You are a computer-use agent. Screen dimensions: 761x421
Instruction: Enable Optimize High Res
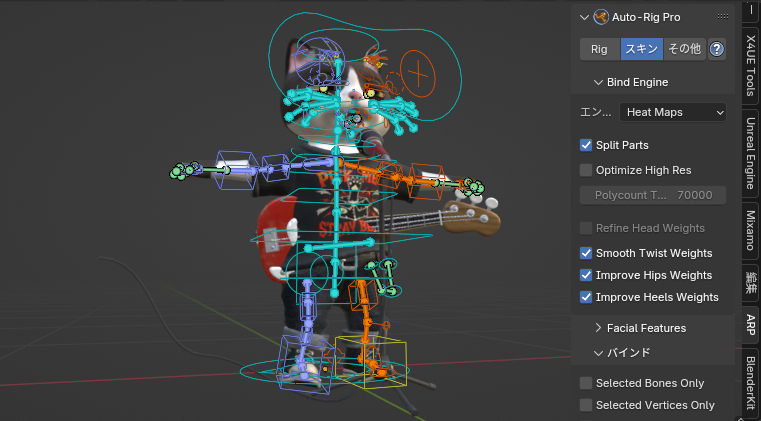pyautogui.click(x=586, y=170)
